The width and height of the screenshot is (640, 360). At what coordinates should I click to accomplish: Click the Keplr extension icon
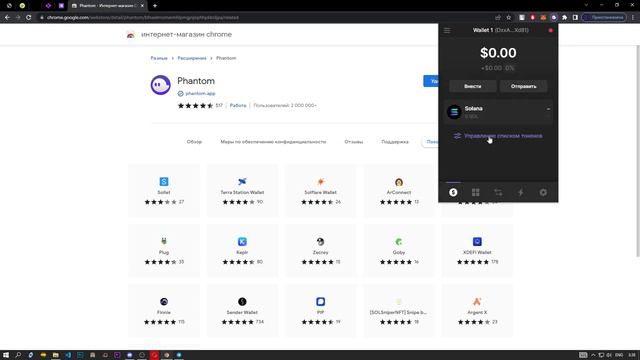(242, 241)
